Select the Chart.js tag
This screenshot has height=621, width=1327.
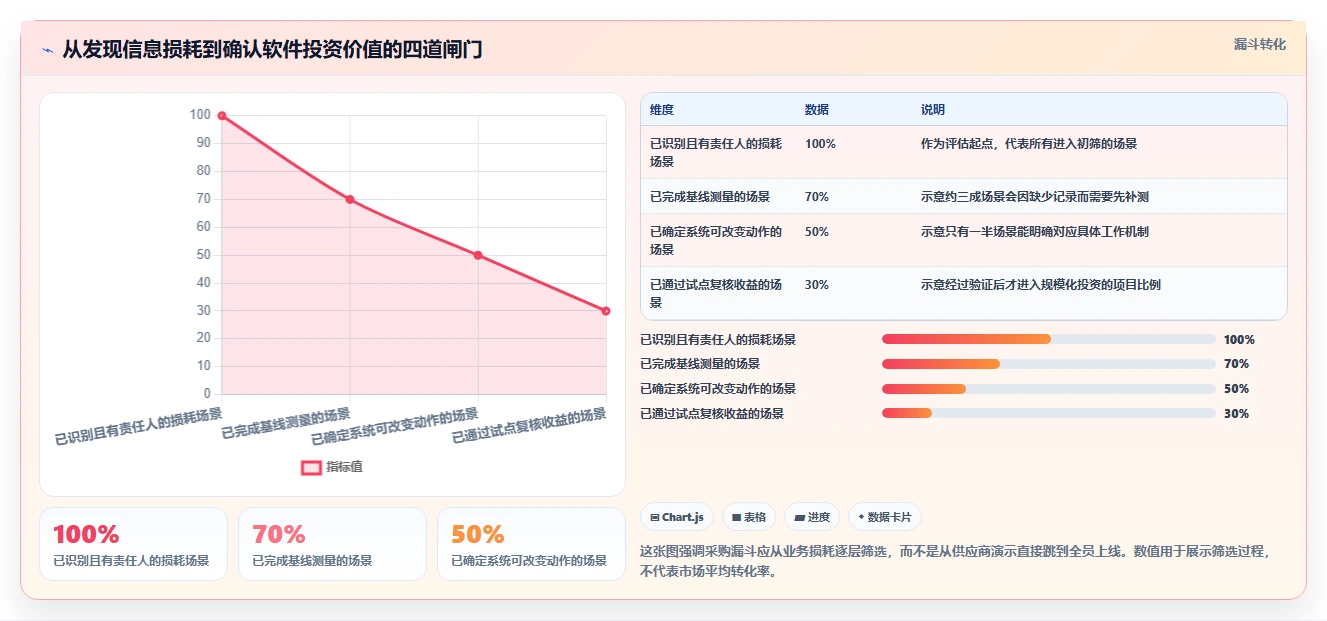pos(676,517)
